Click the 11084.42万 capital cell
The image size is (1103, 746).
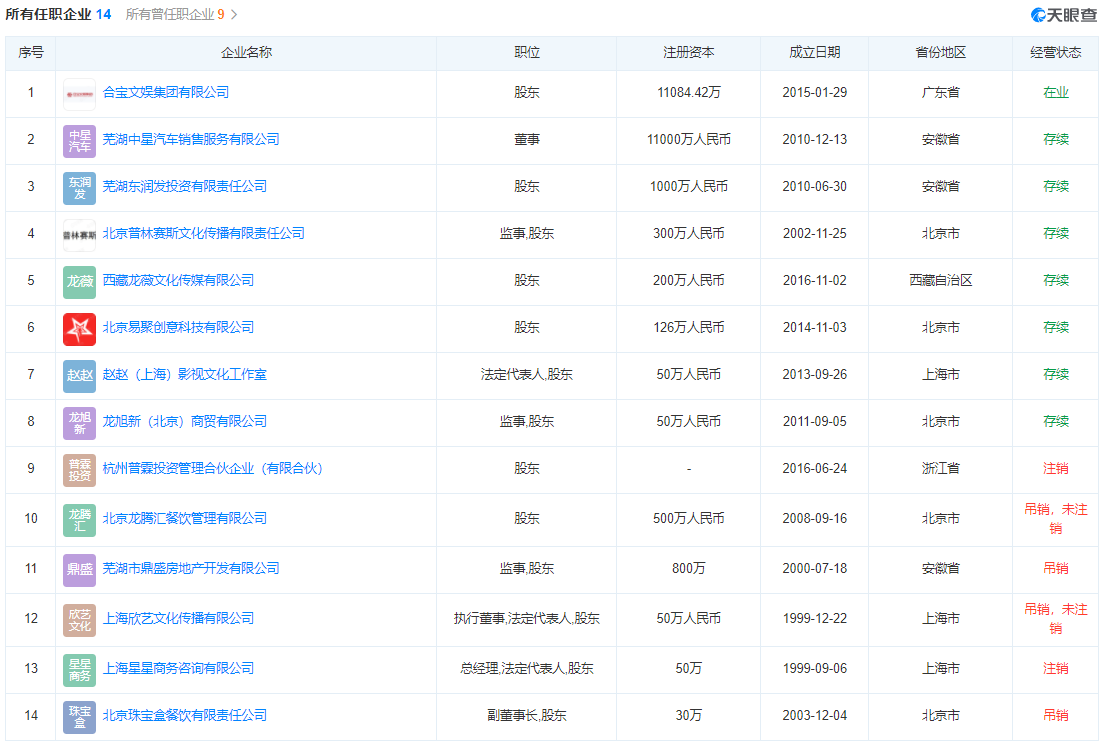pos(689,92)
